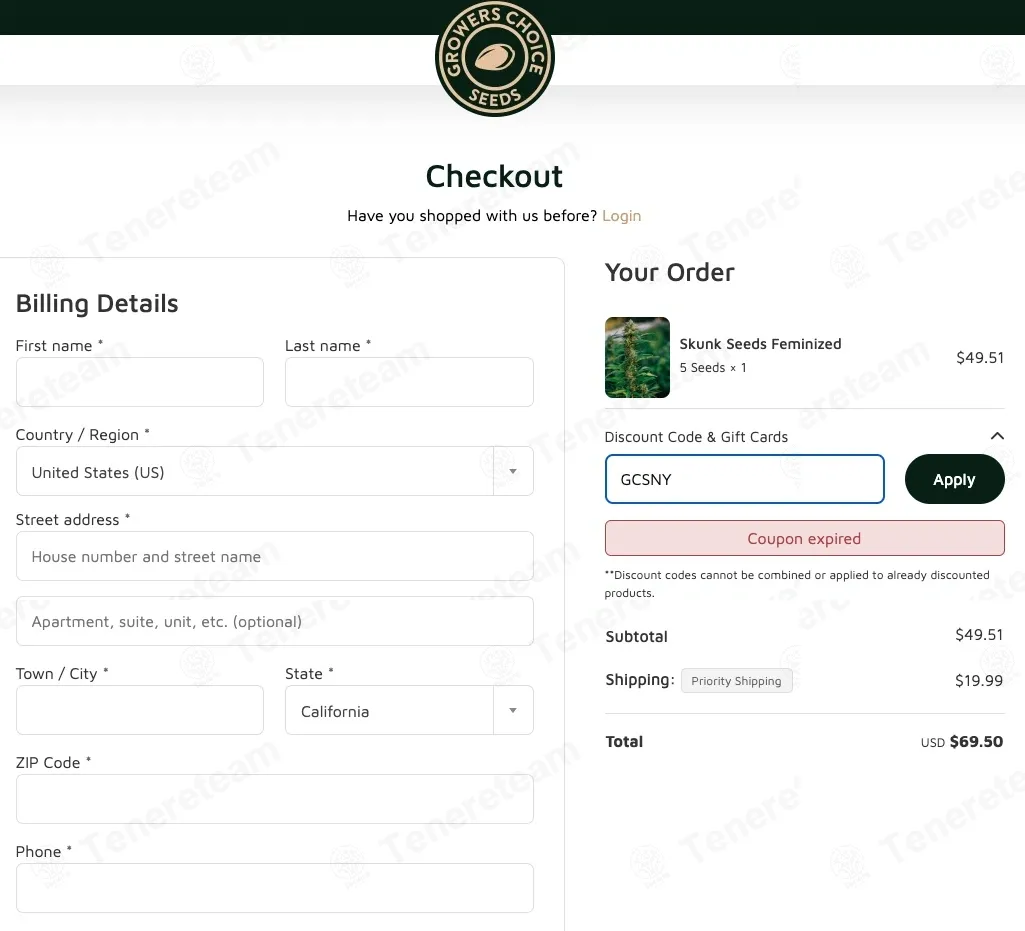Focus the Last name field
Viewport: 1025px width, 931px height.
click(409, 382)
